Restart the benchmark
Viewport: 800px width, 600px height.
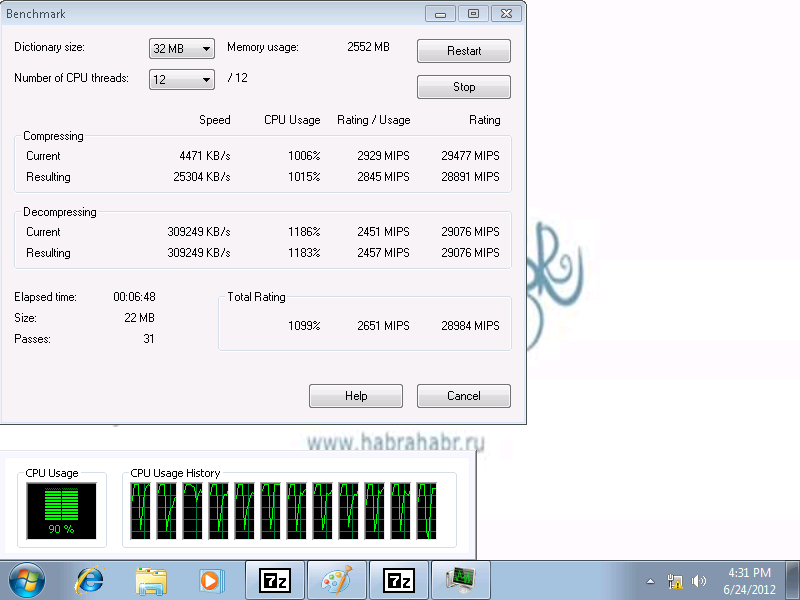click(464, 51)
